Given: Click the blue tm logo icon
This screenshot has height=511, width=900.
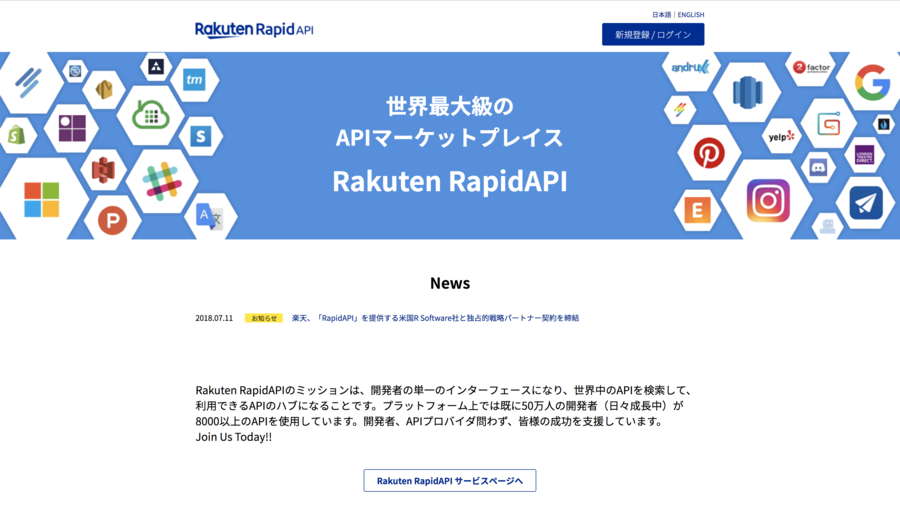Looking at the screenshot, I should coord(194,80).
